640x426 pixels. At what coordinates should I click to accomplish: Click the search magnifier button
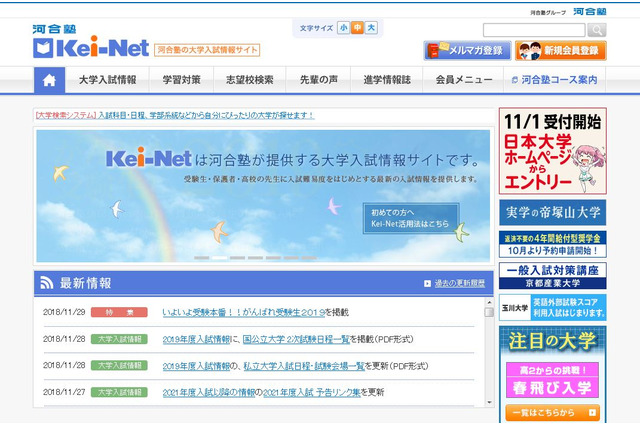coord(596,30)
